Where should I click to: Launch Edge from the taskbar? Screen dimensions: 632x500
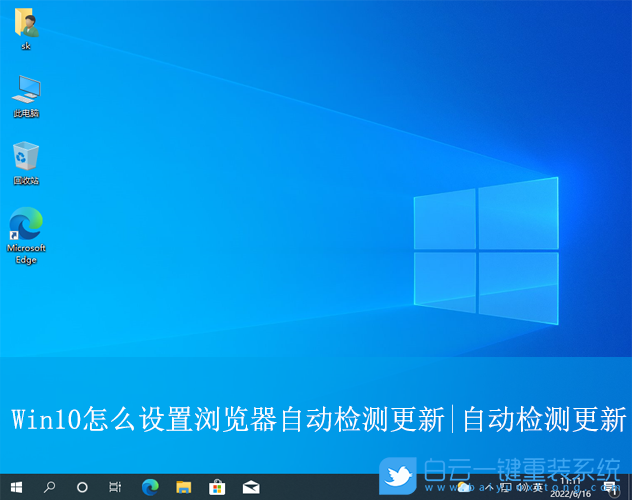coord(150,488)
